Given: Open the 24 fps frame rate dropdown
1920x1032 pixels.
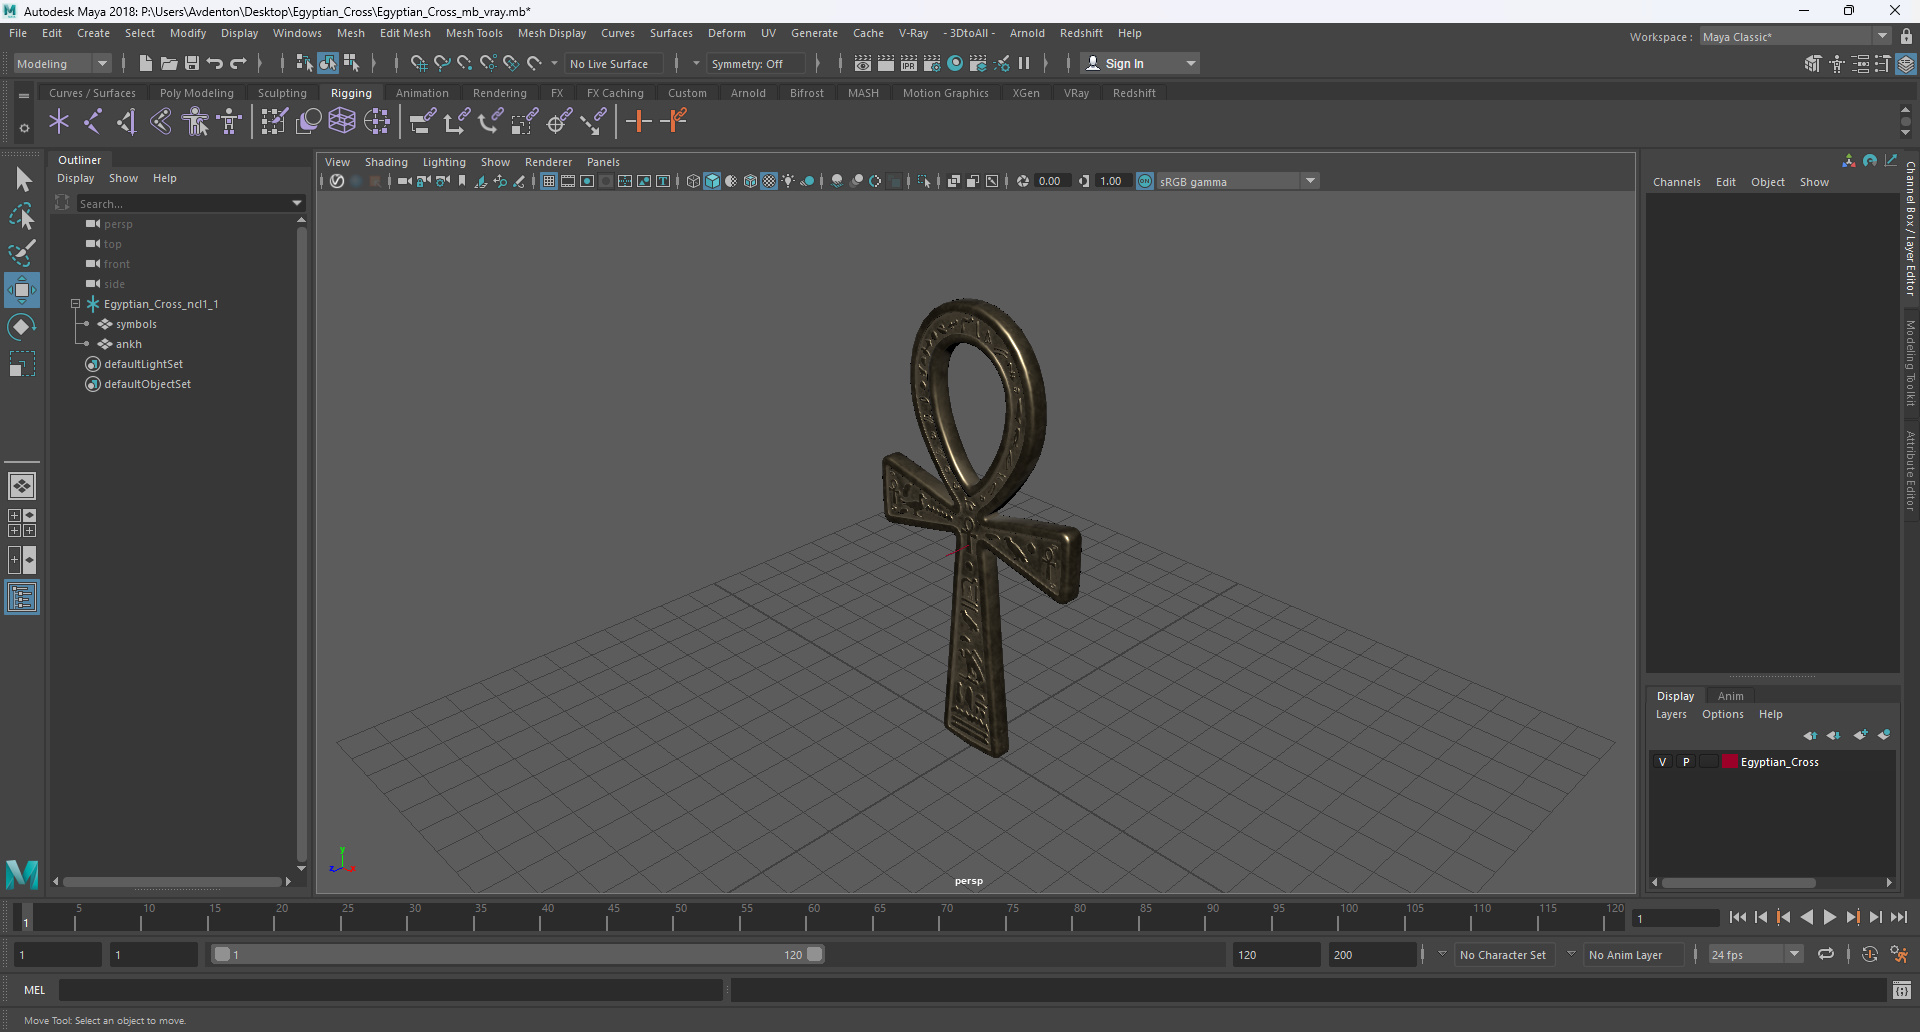Looking at the screenshot, I should tap(1755, 955).
